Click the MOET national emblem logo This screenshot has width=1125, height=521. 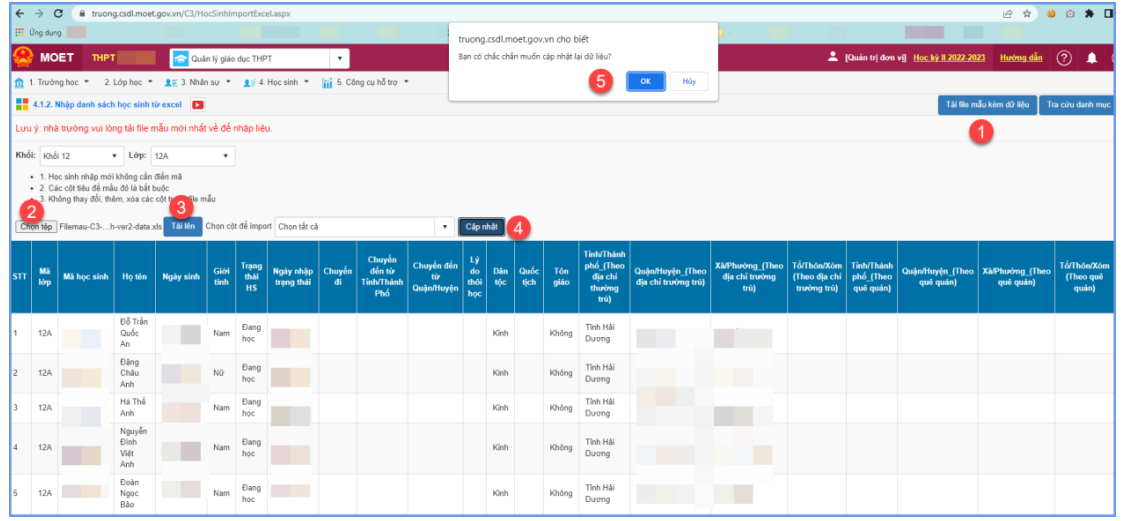22,58
